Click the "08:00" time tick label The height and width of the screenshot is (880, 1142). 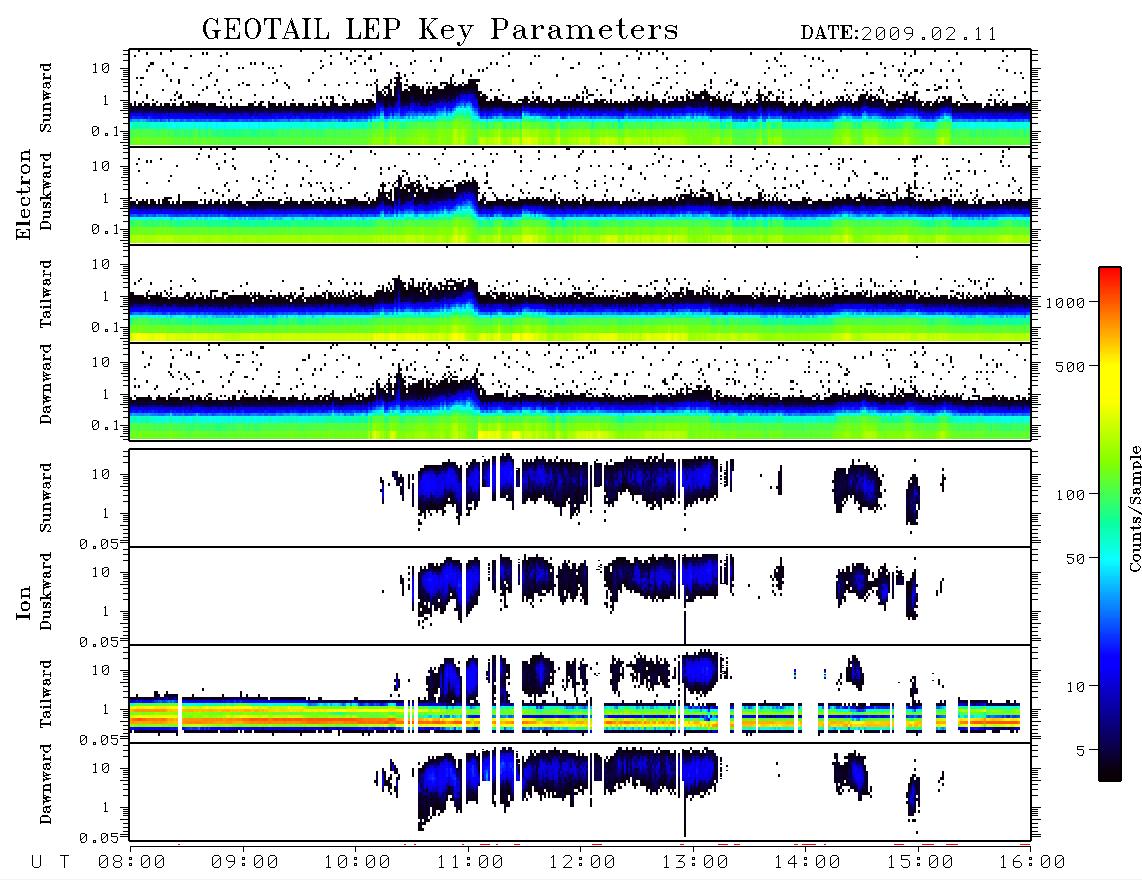[132, 863]
